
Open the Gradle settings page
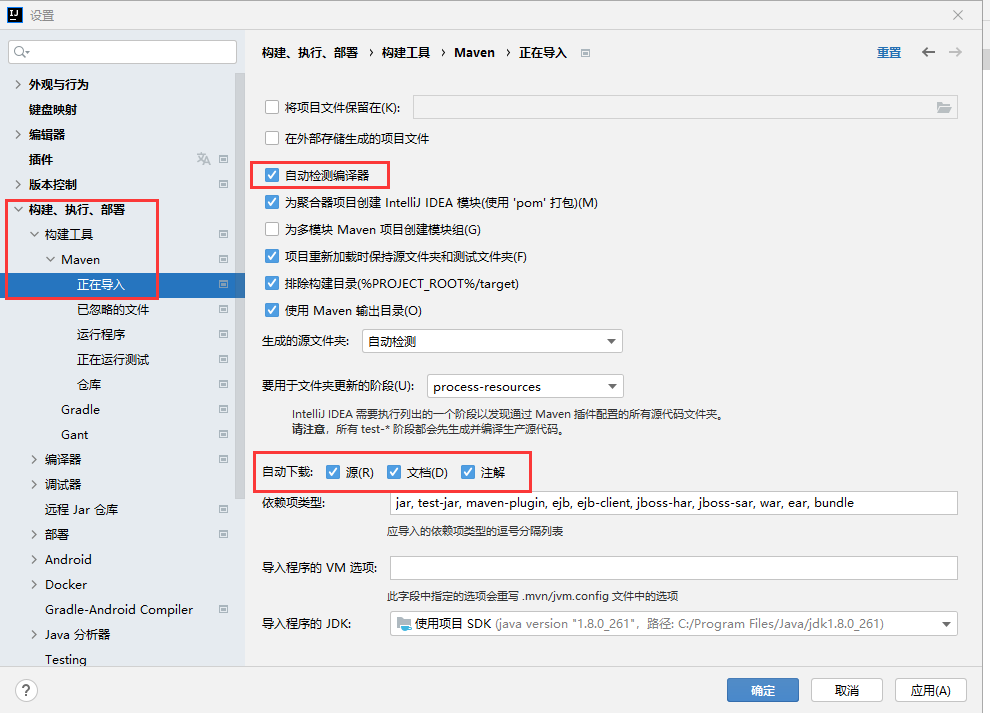click(x=80, y=409)
